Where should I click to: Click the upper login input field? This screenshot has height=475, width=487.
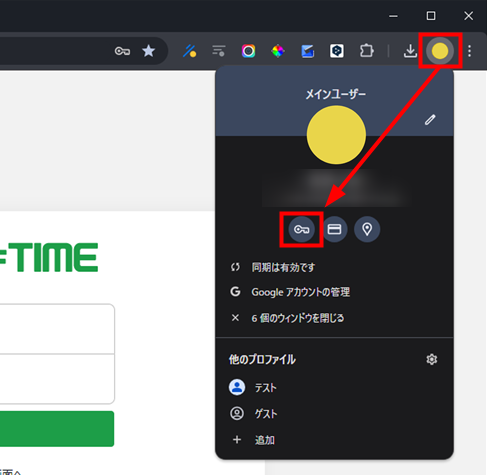57,329
